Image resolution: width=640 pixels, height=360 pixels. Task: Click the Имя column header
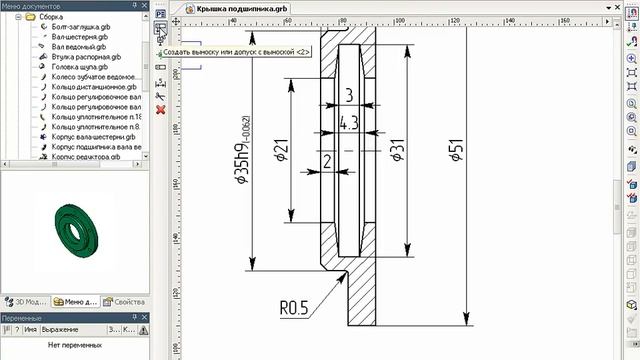(x=31, y=330)
